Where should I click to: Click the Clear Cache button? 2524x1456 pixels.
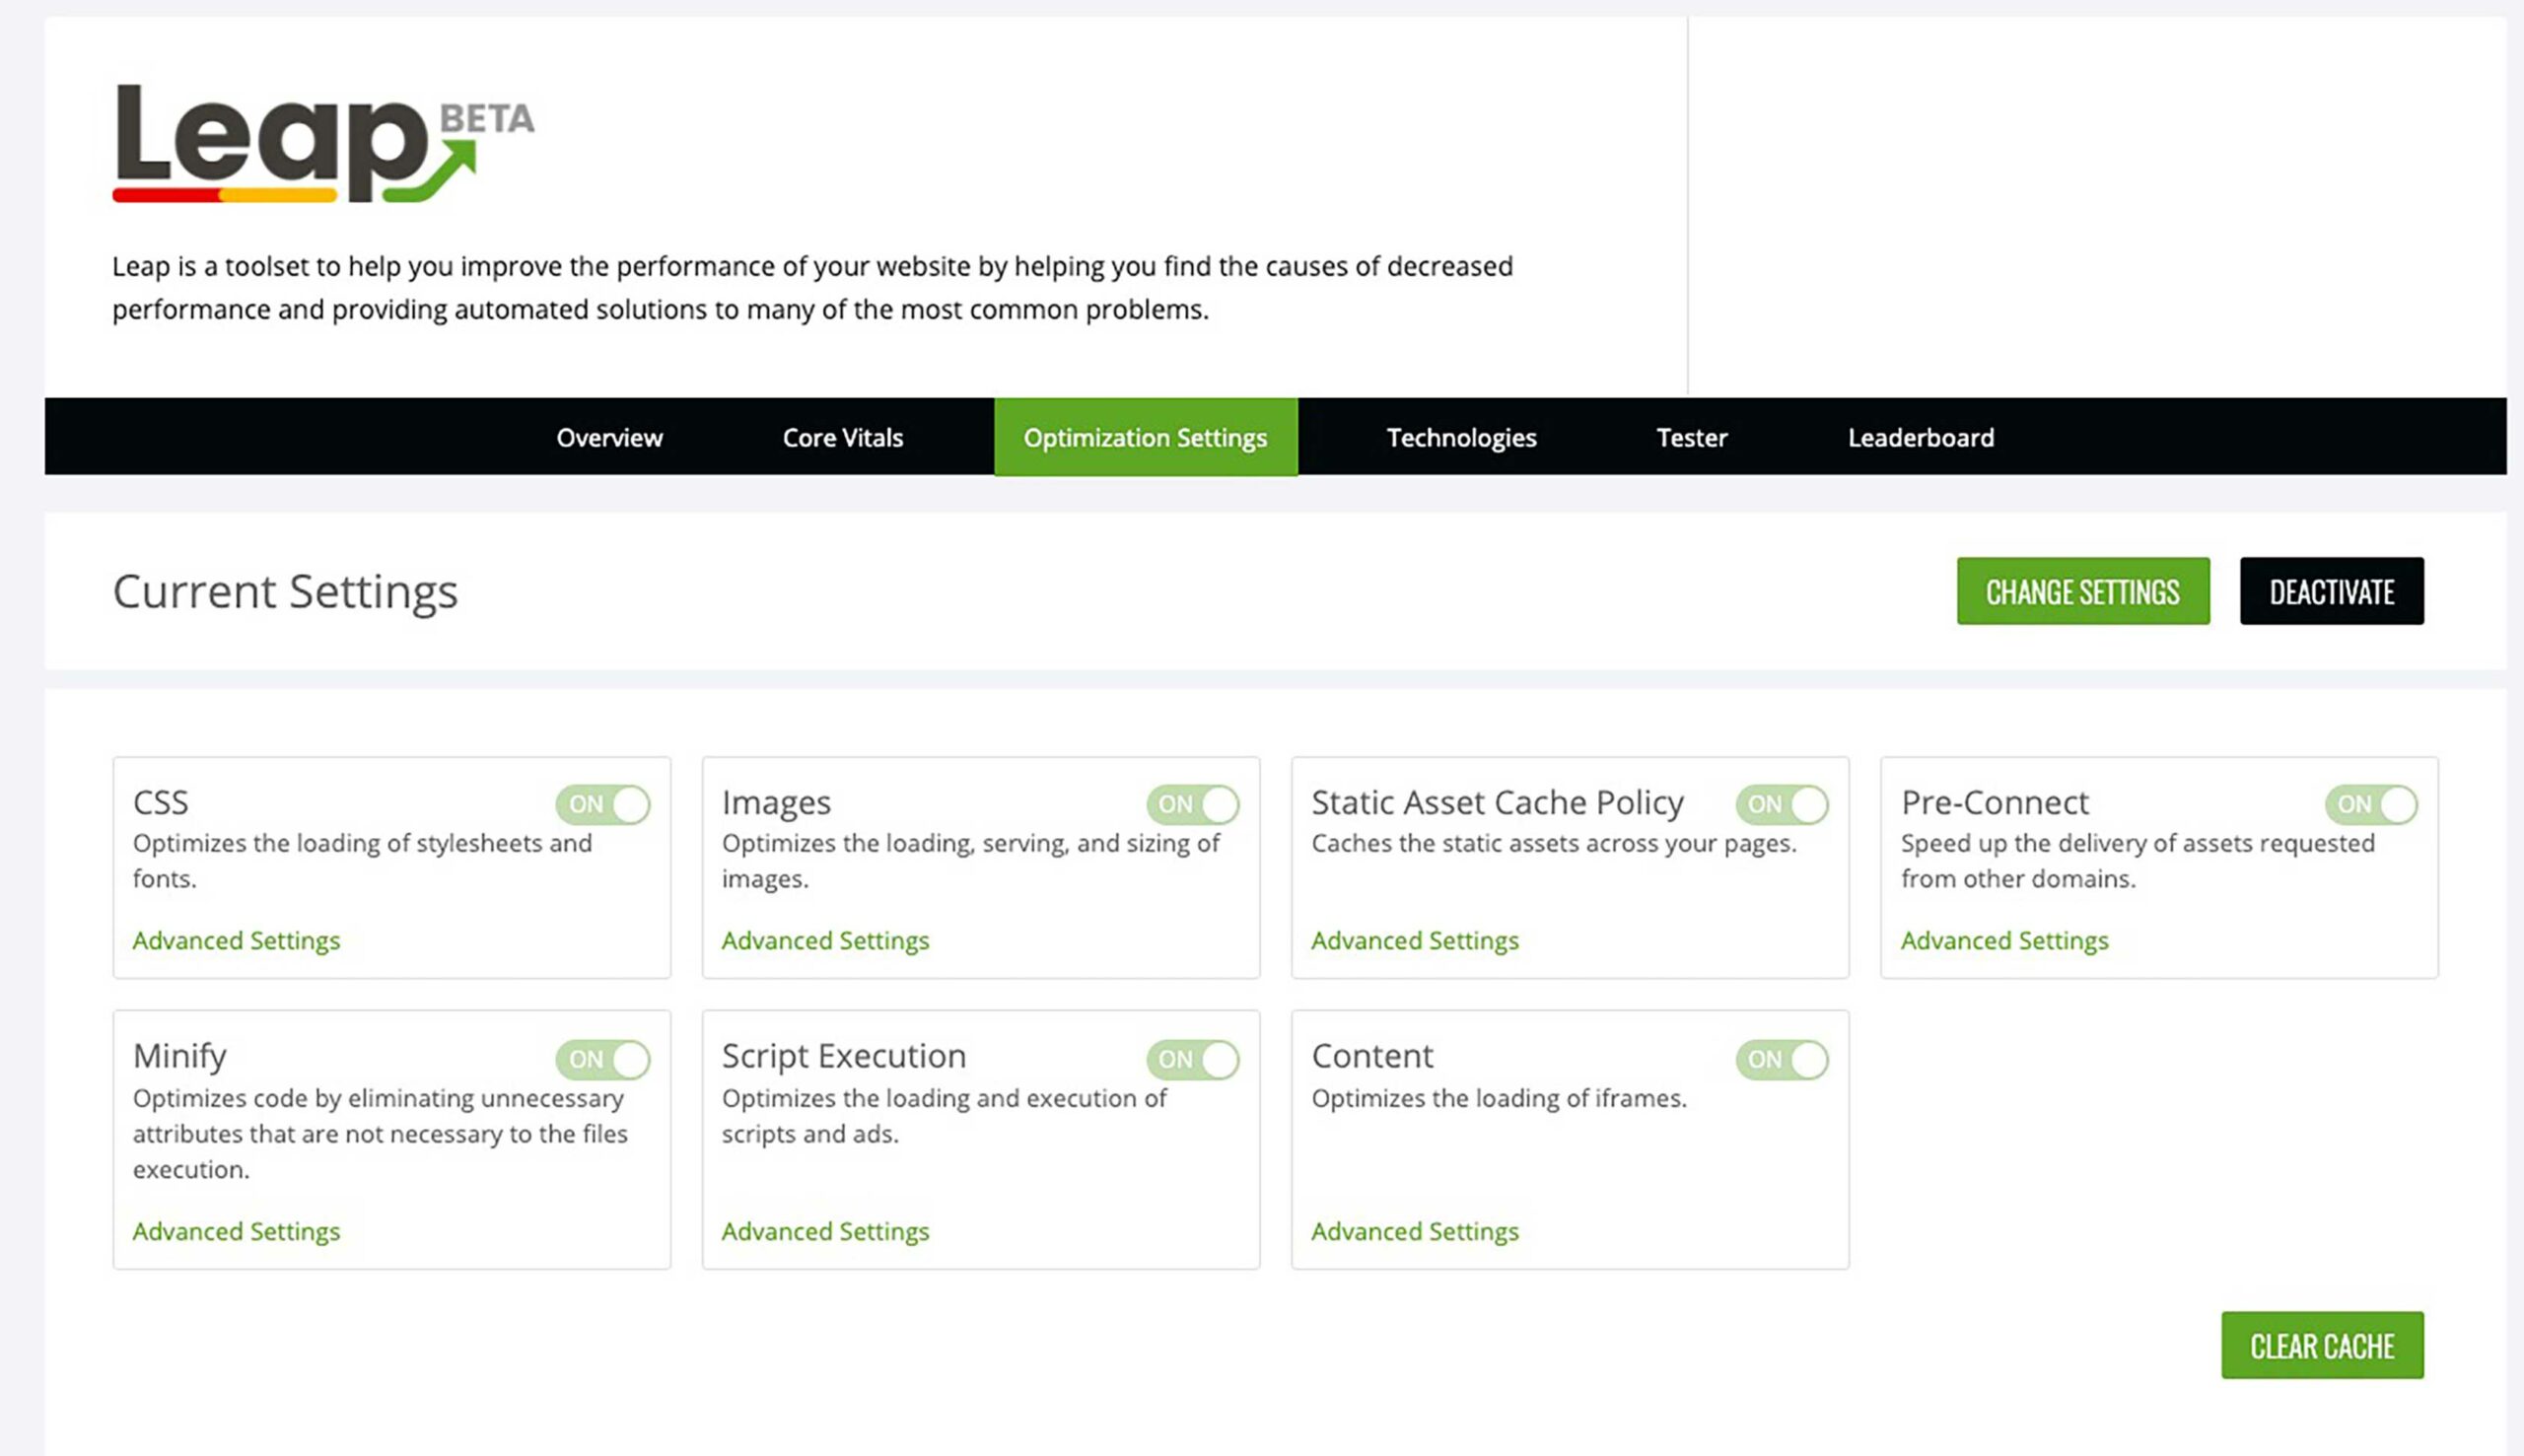(2322, 1345)
